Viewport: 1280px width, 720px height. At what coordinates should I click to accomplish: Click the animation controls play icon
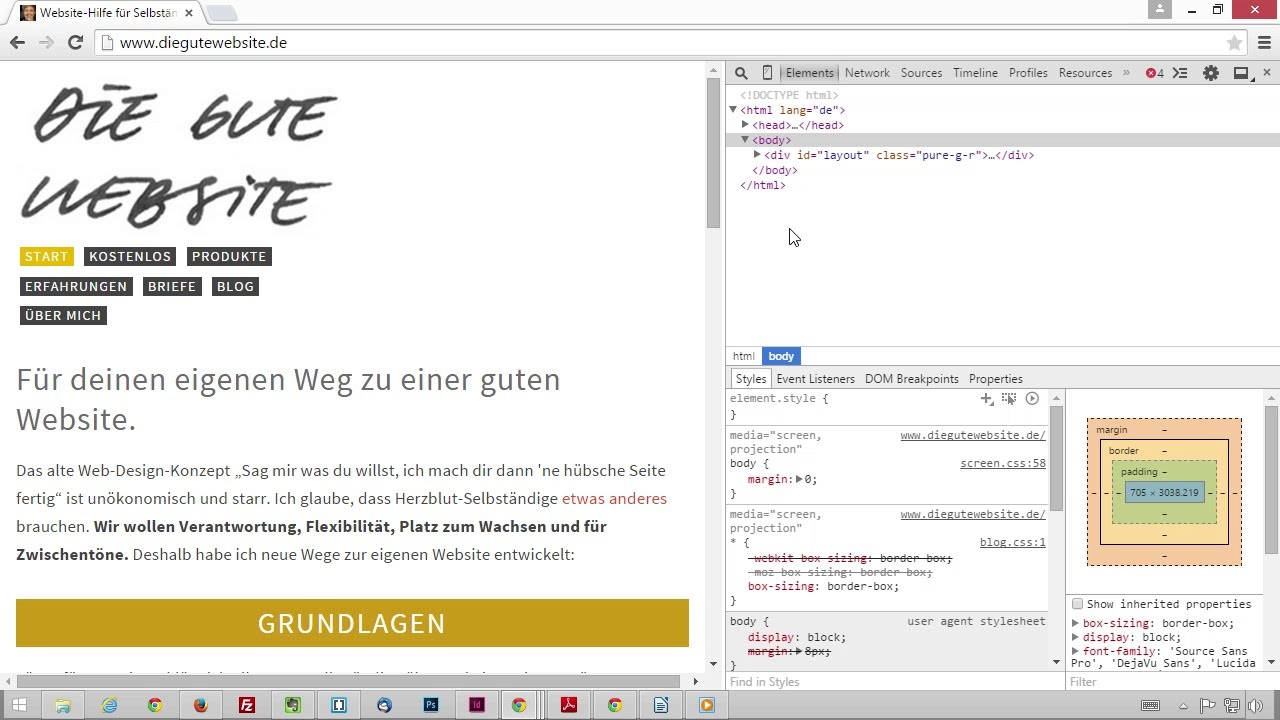click(x=1032, y=398)
